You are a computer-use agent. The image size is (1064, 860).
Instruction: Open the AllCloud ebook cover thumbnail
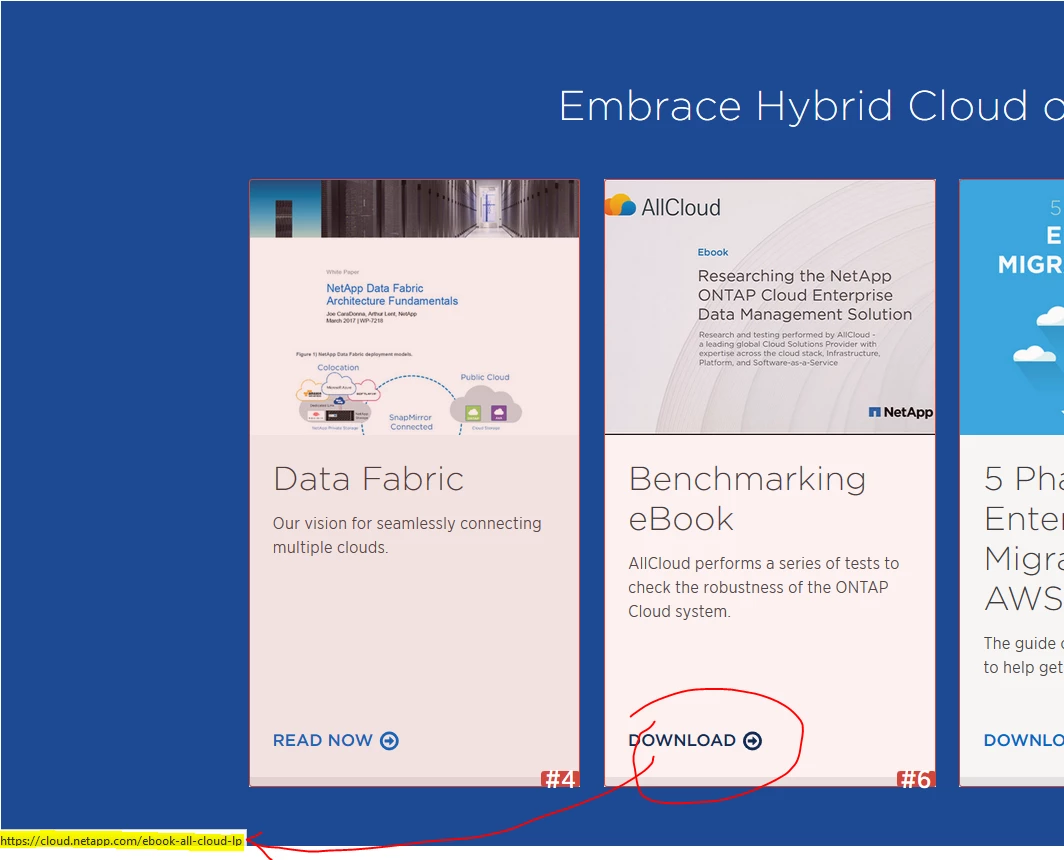(770, 307)
